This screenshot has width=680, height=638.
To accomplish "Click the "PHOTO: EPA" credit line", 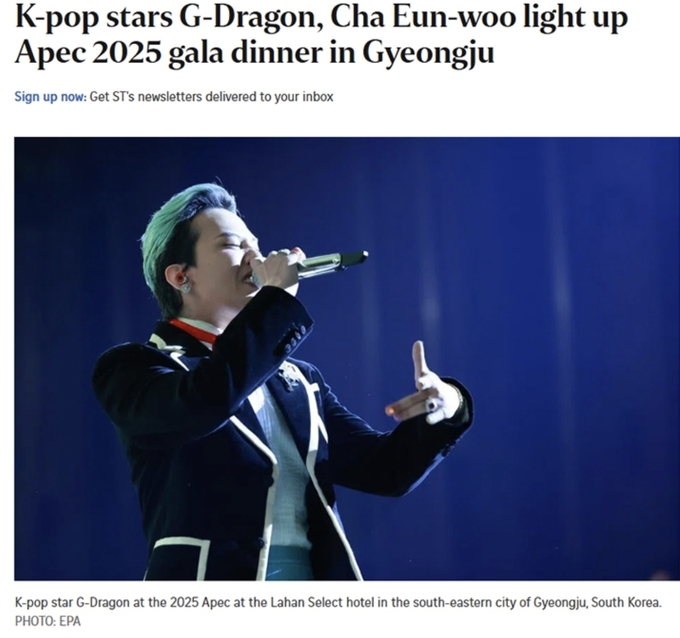I will click(x=48, y=621).
